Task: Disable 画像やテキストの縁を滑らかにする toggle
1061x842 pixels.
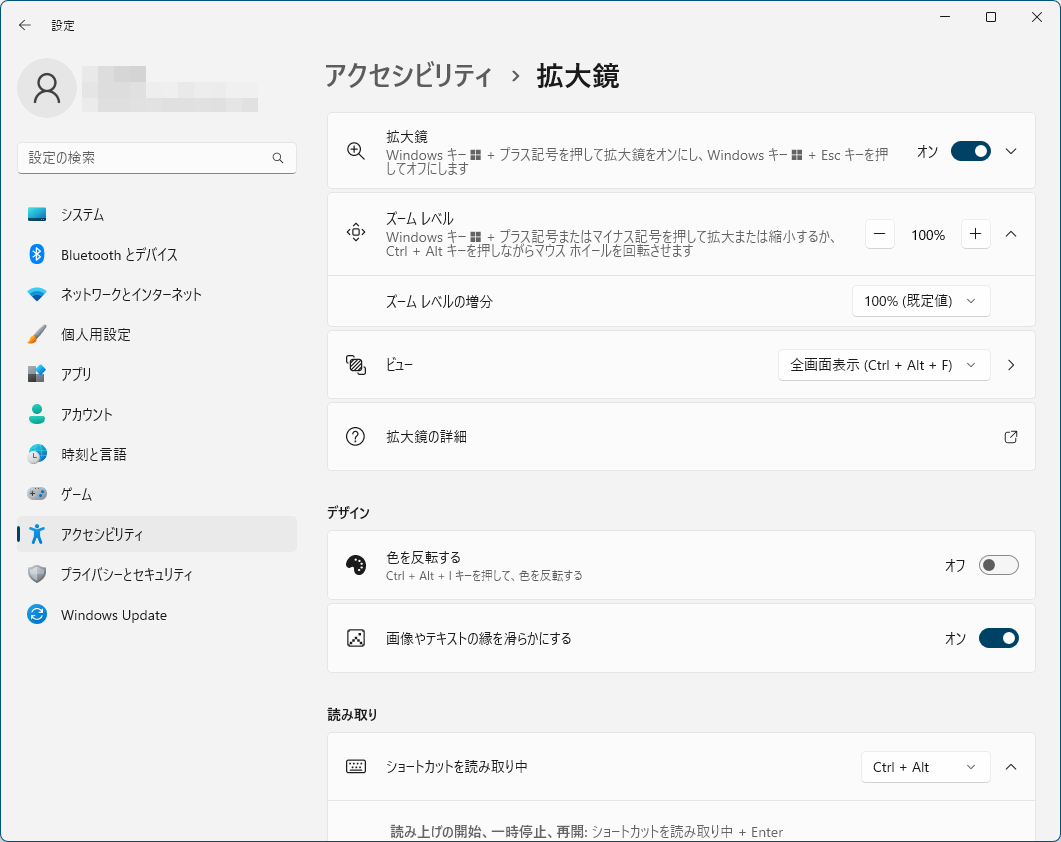Action: coord(998,638)
